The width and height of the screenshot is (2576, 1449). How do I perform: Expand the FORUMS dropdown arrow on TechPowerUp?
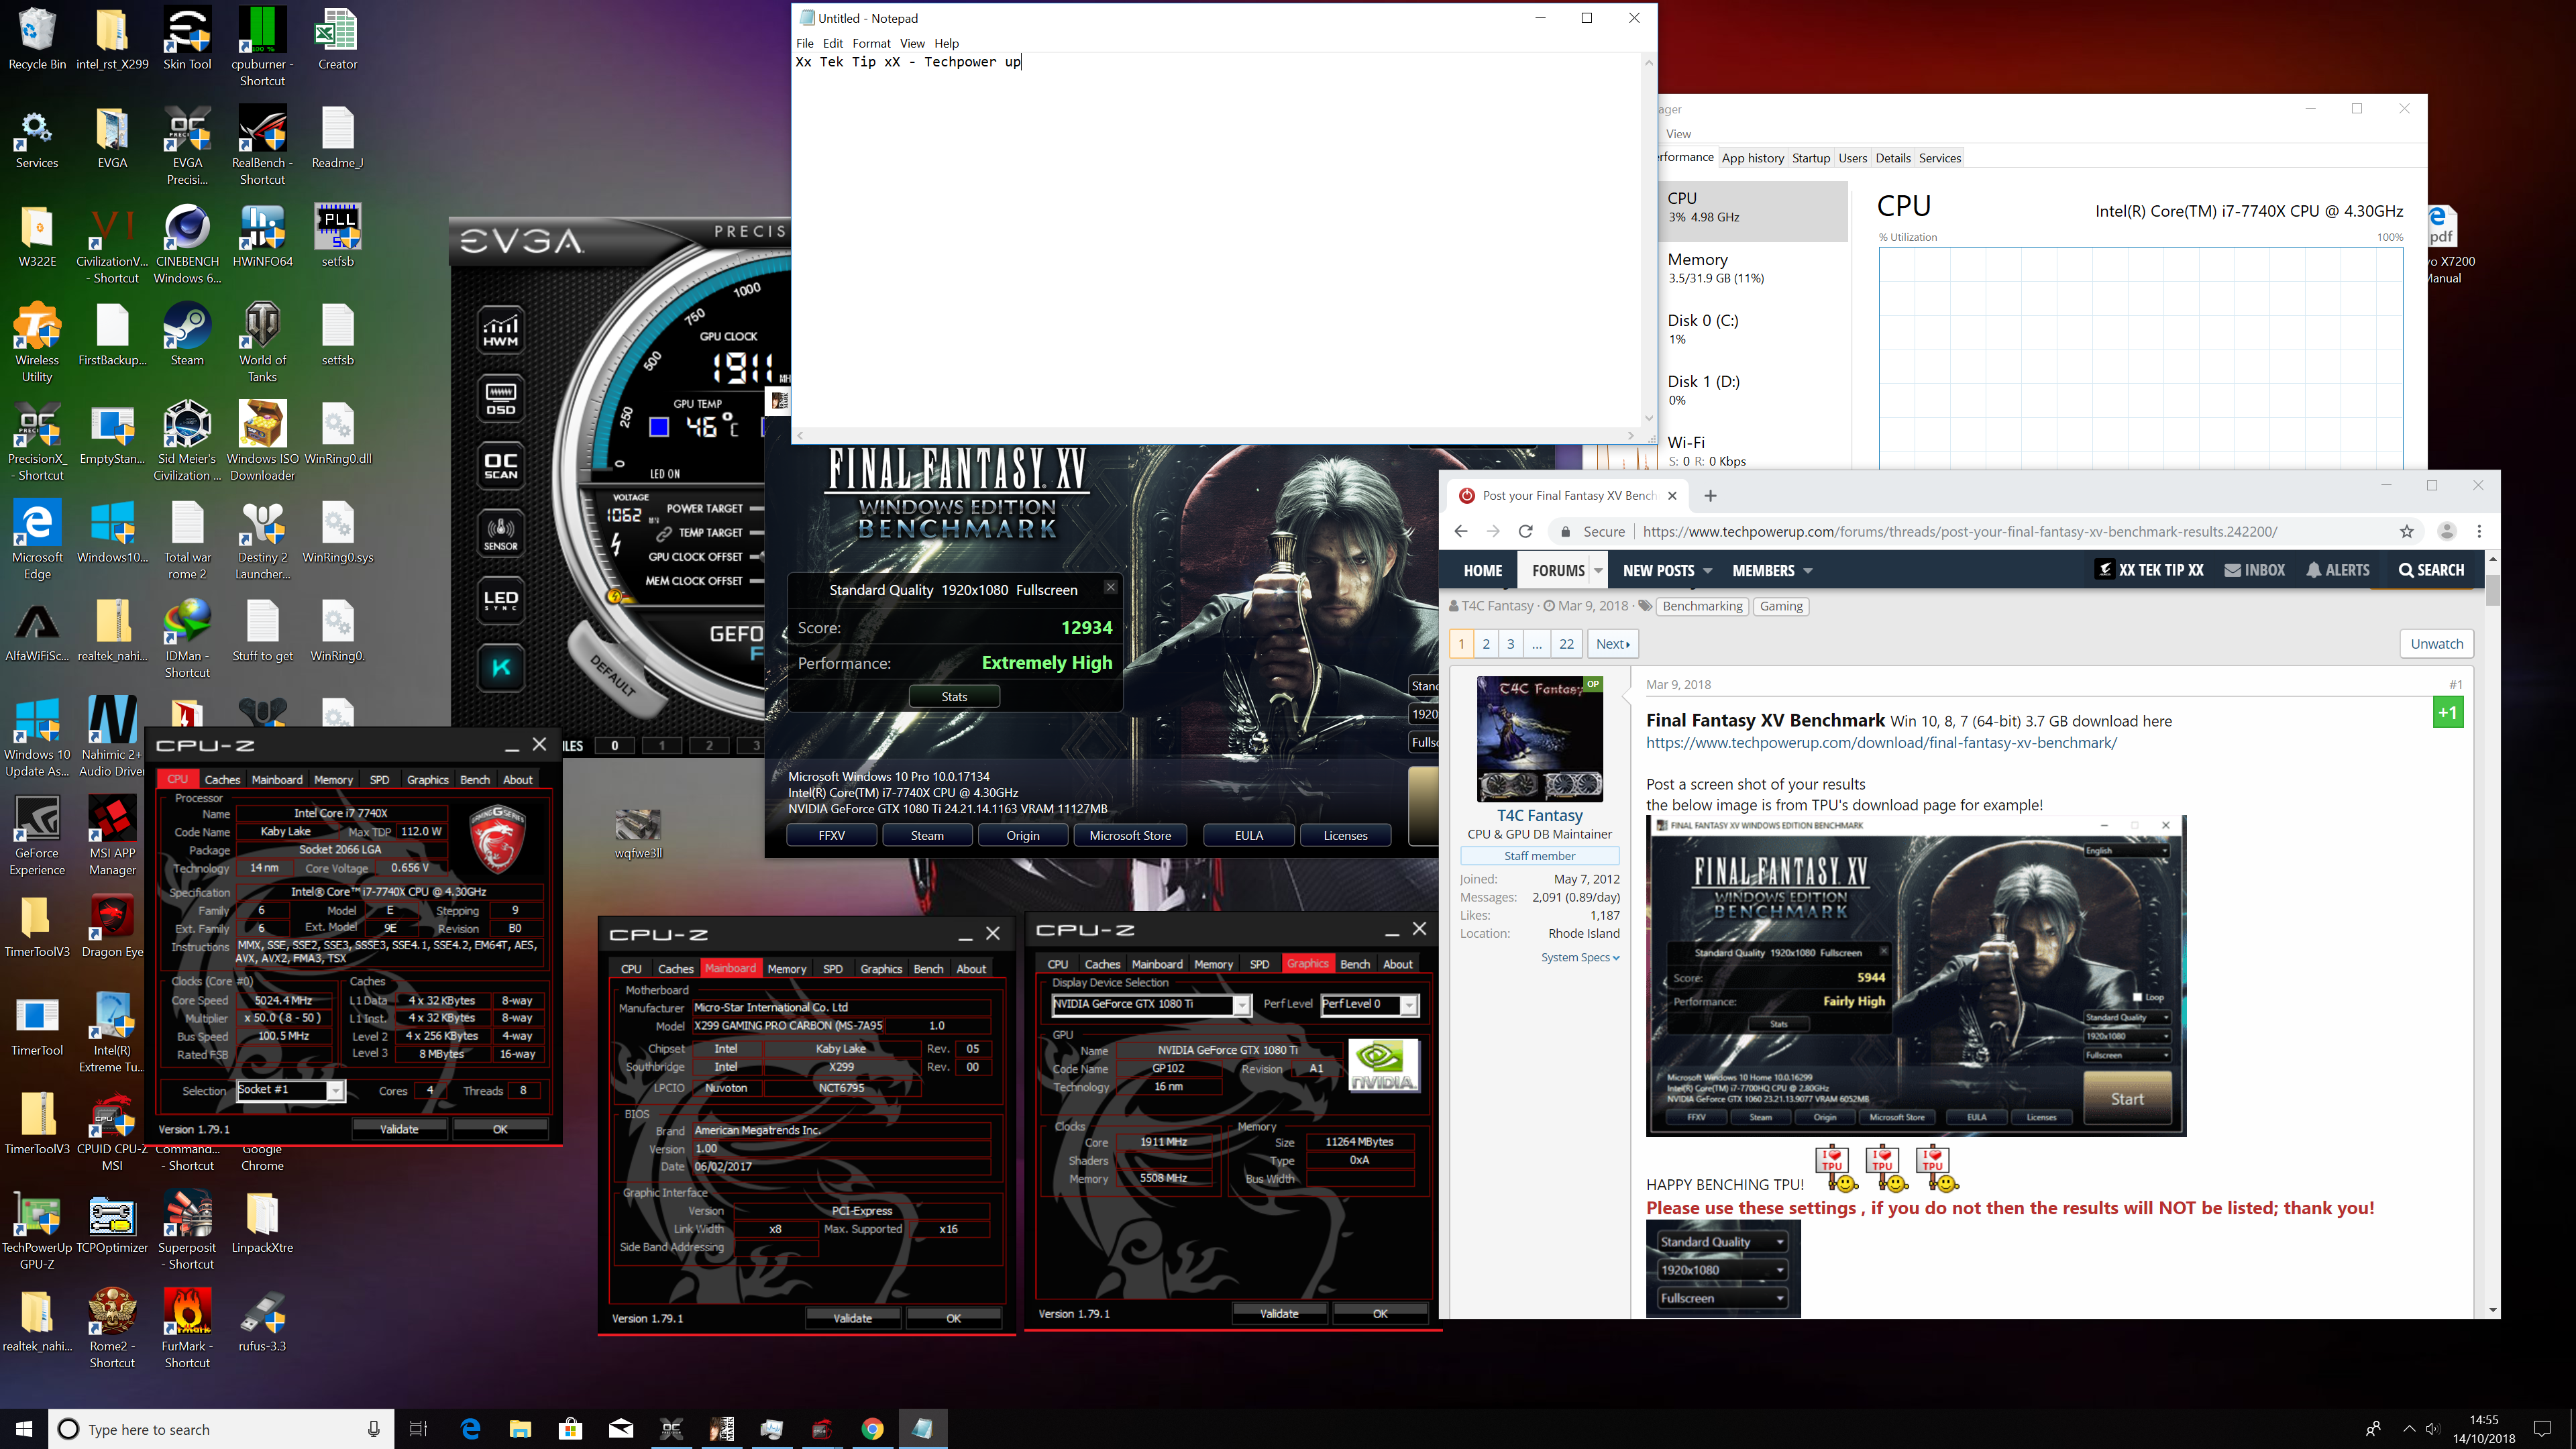1598,570
